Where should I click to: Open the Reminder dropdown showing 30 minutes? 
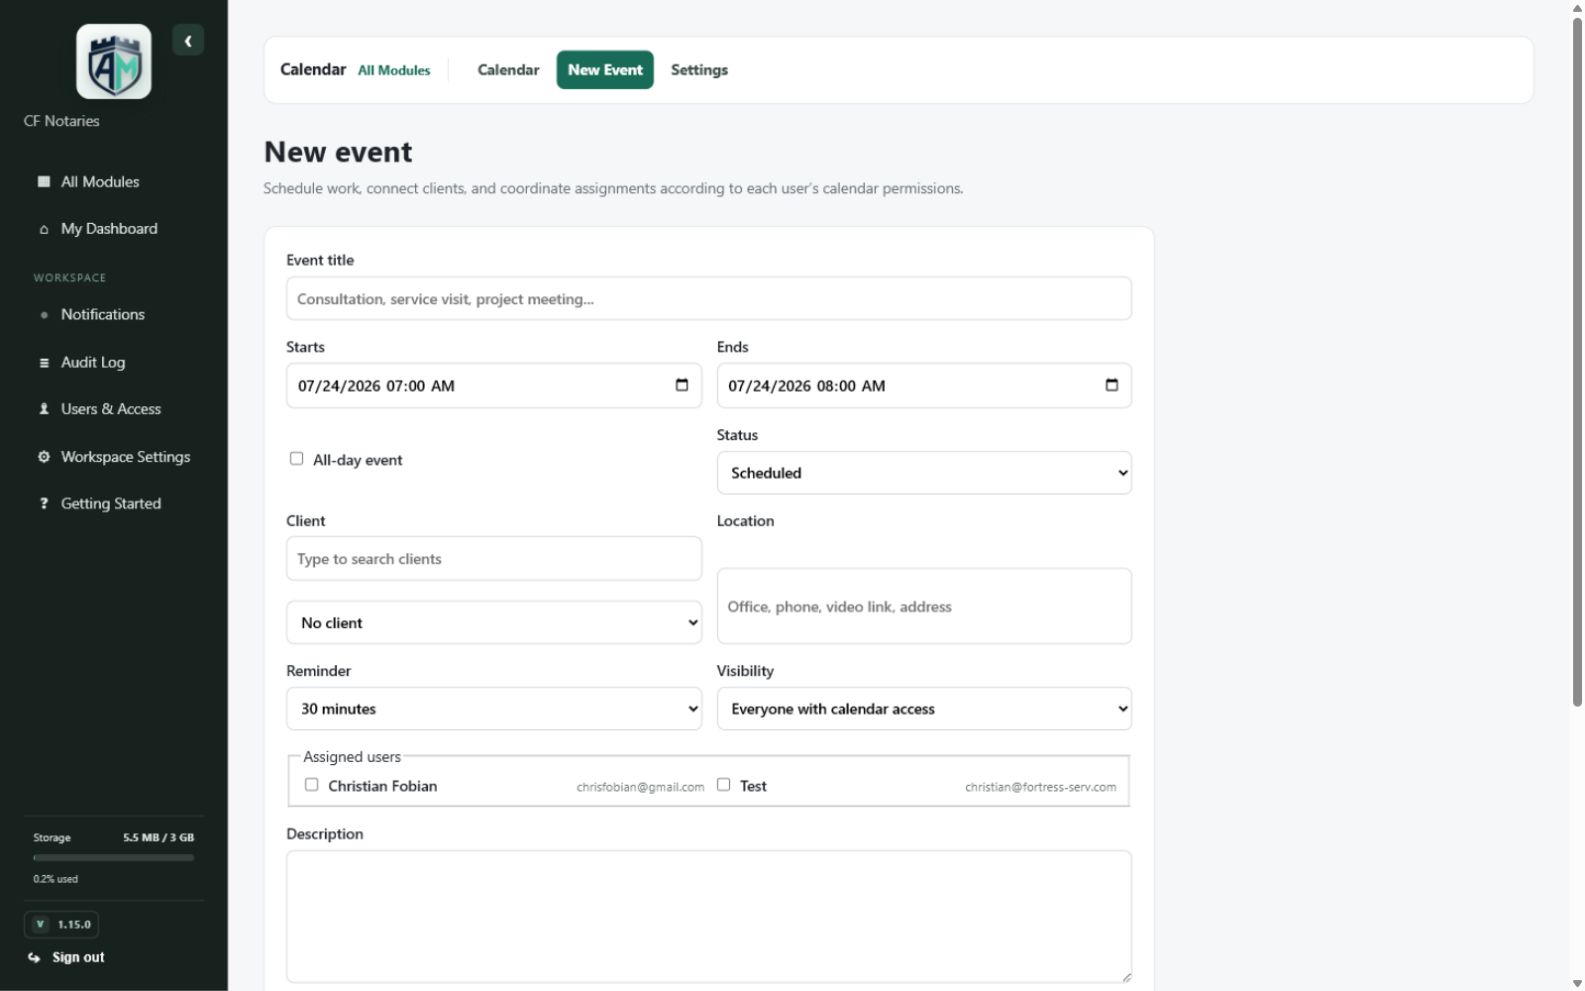click(494, 709)
